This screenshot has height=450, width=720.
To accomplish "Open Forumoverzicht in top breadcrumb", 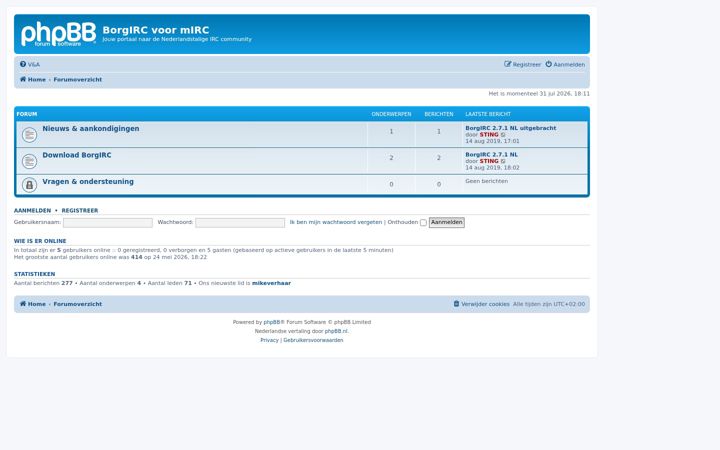I will [78, 79].
